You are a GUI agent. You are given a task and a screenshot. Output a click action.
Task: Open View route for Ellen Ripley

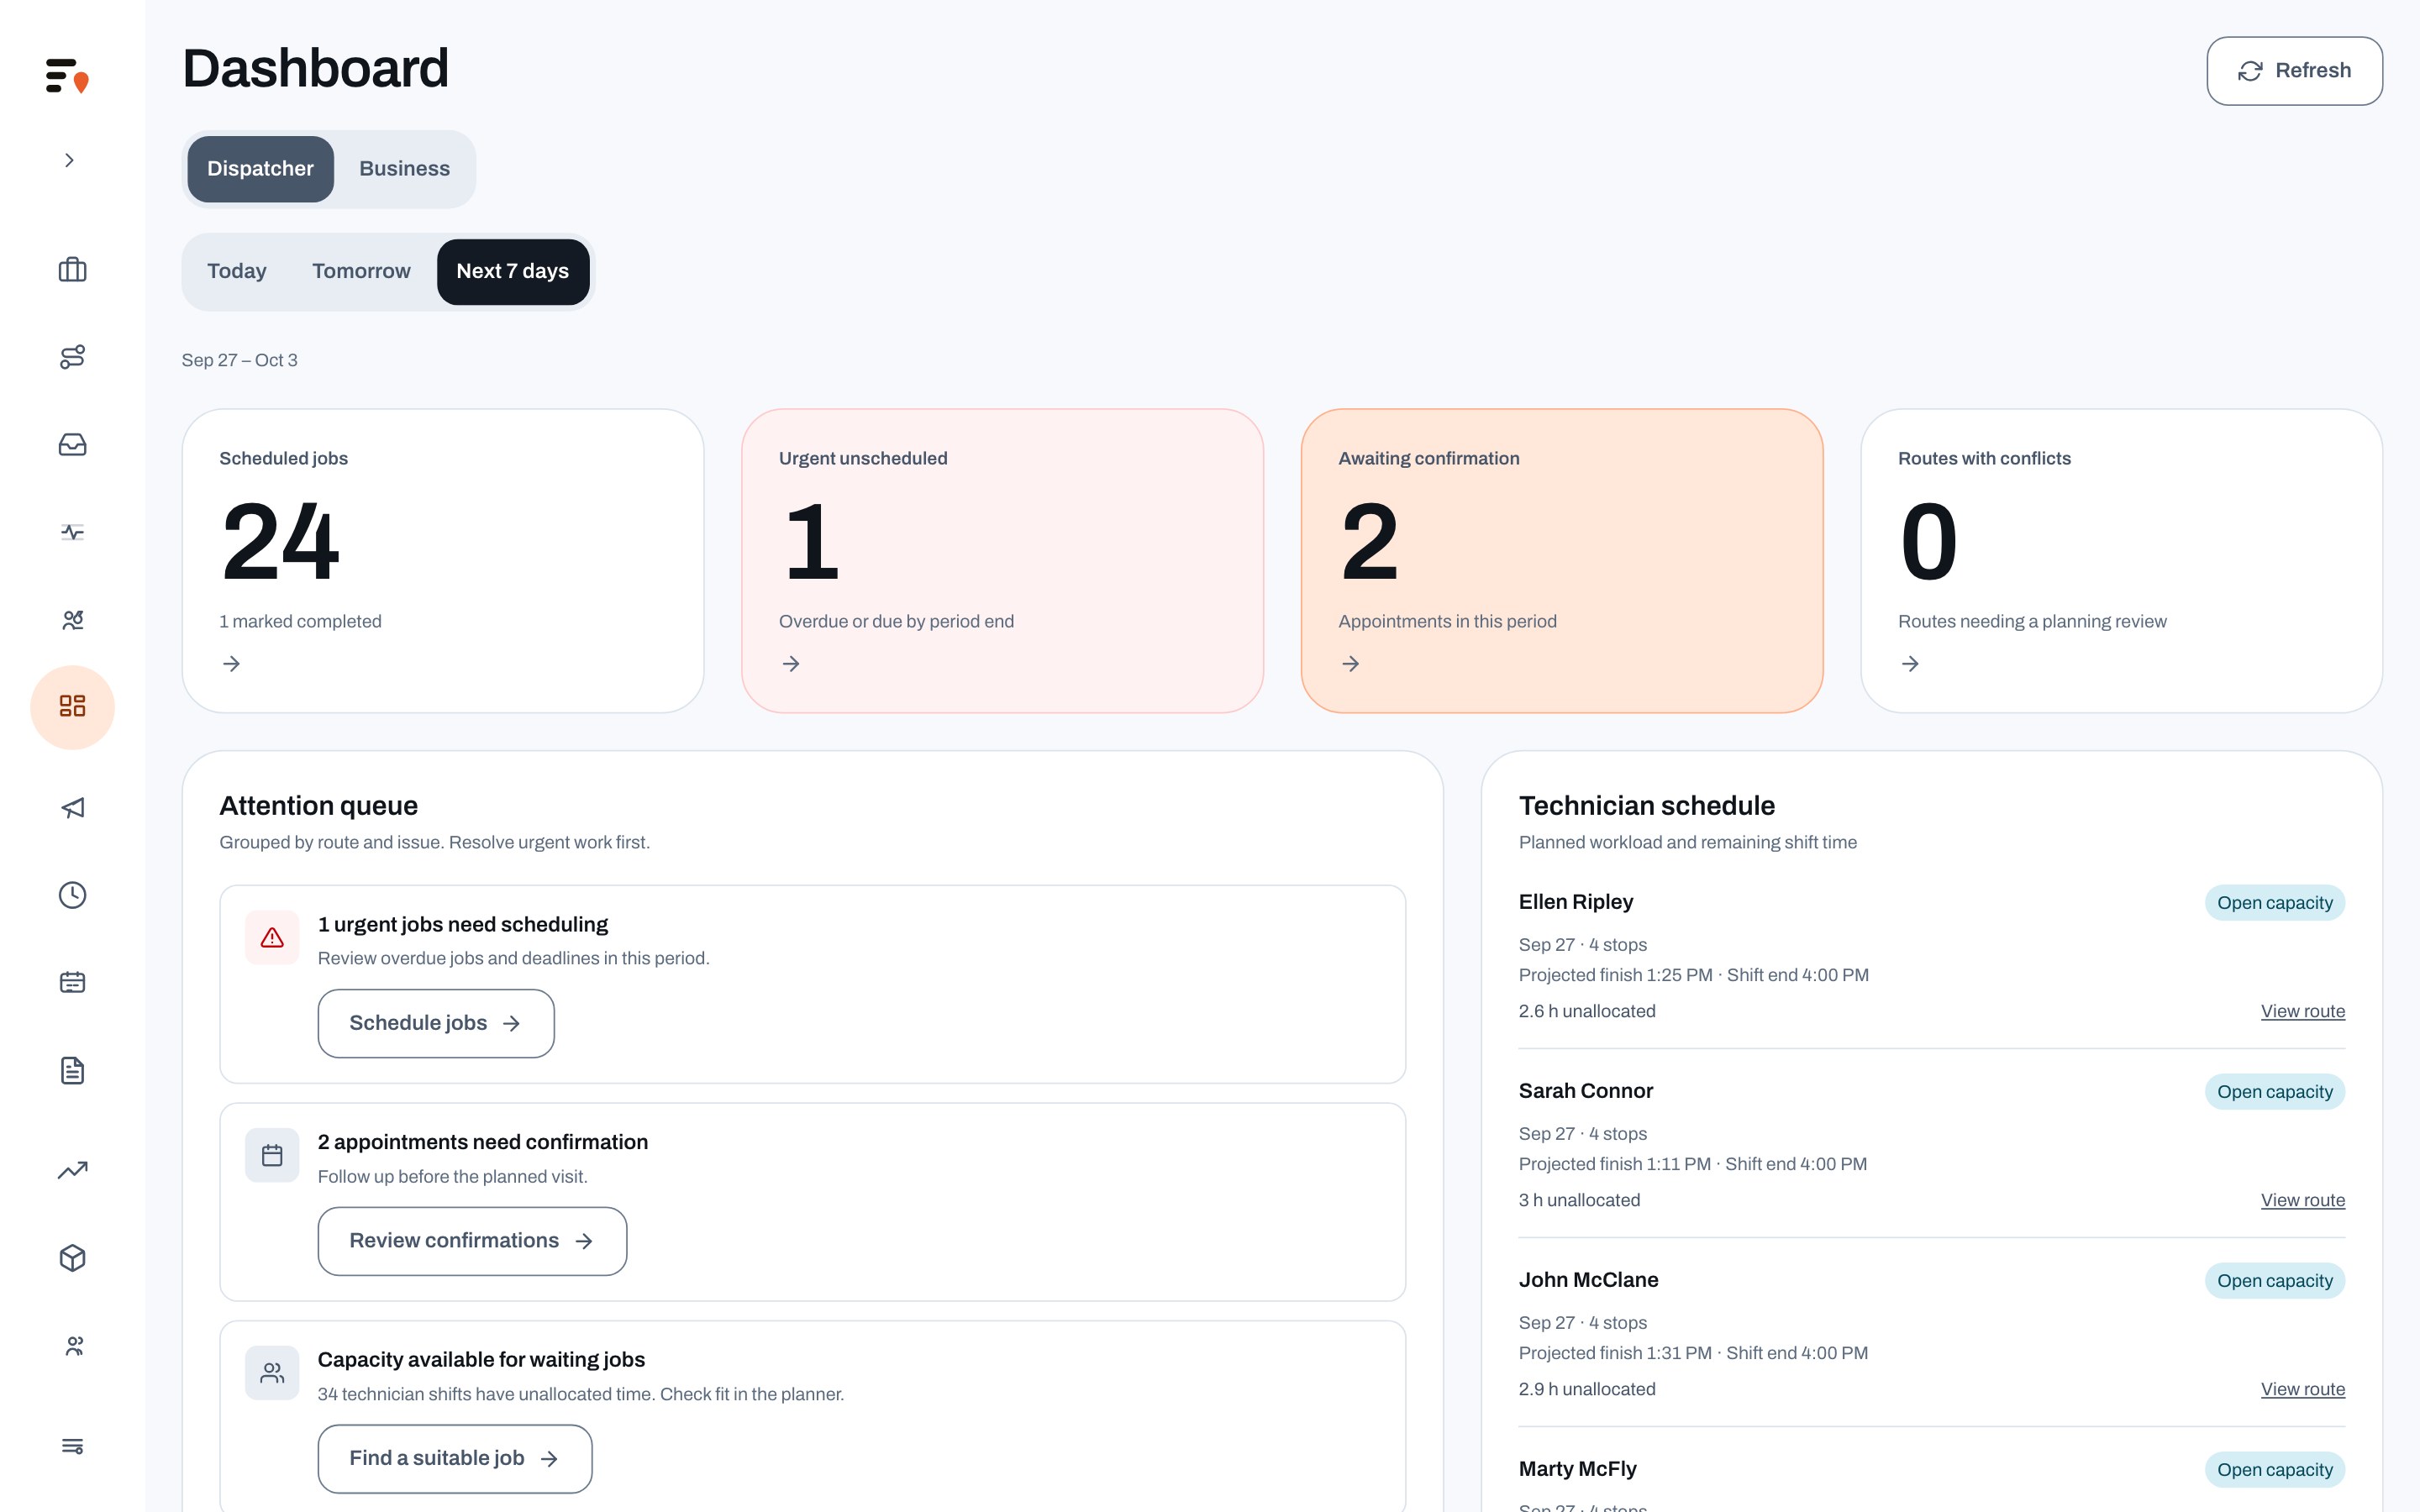click(2302, 1012)
